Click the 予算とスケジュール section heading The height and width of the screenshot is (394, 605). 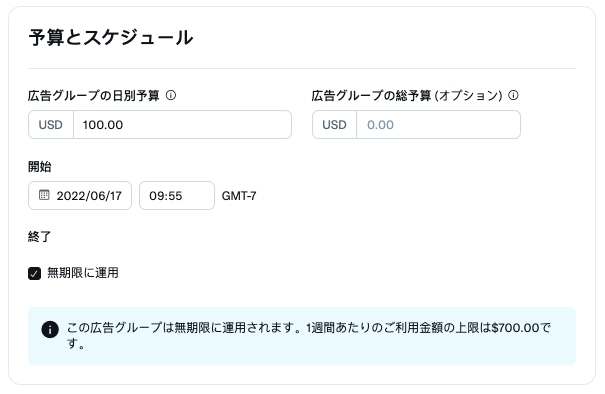click(x=110, y=37)
